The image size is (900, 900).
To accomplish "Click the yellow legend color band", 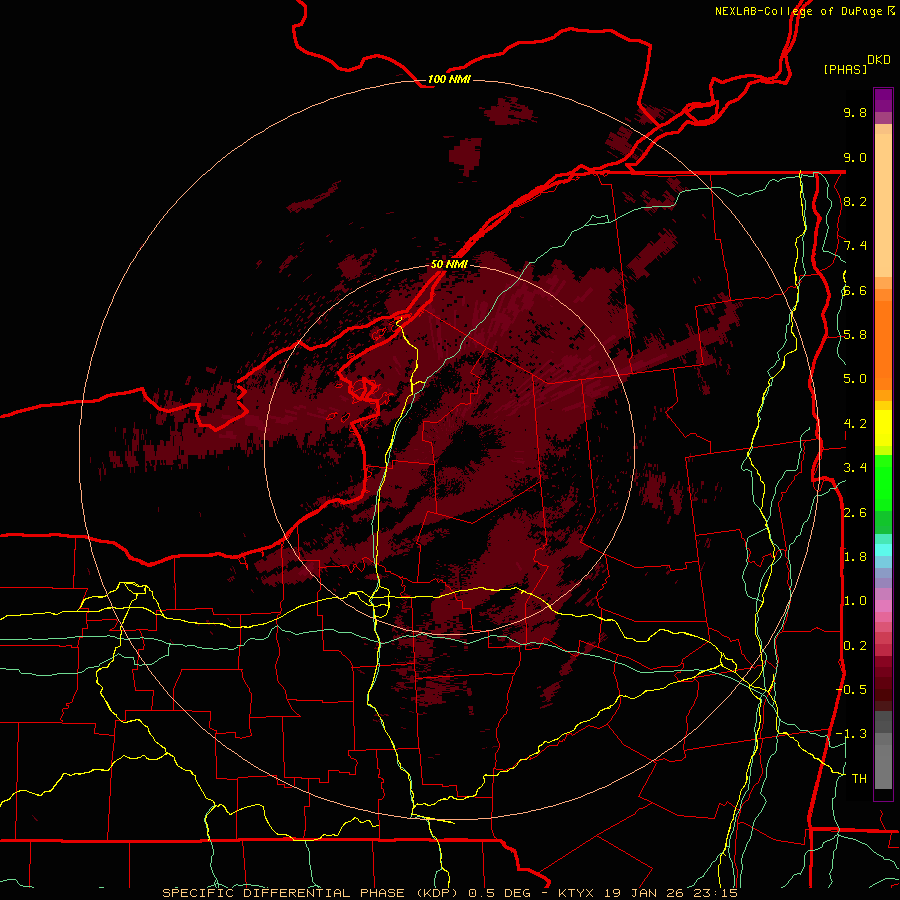I will coord(883,428).
